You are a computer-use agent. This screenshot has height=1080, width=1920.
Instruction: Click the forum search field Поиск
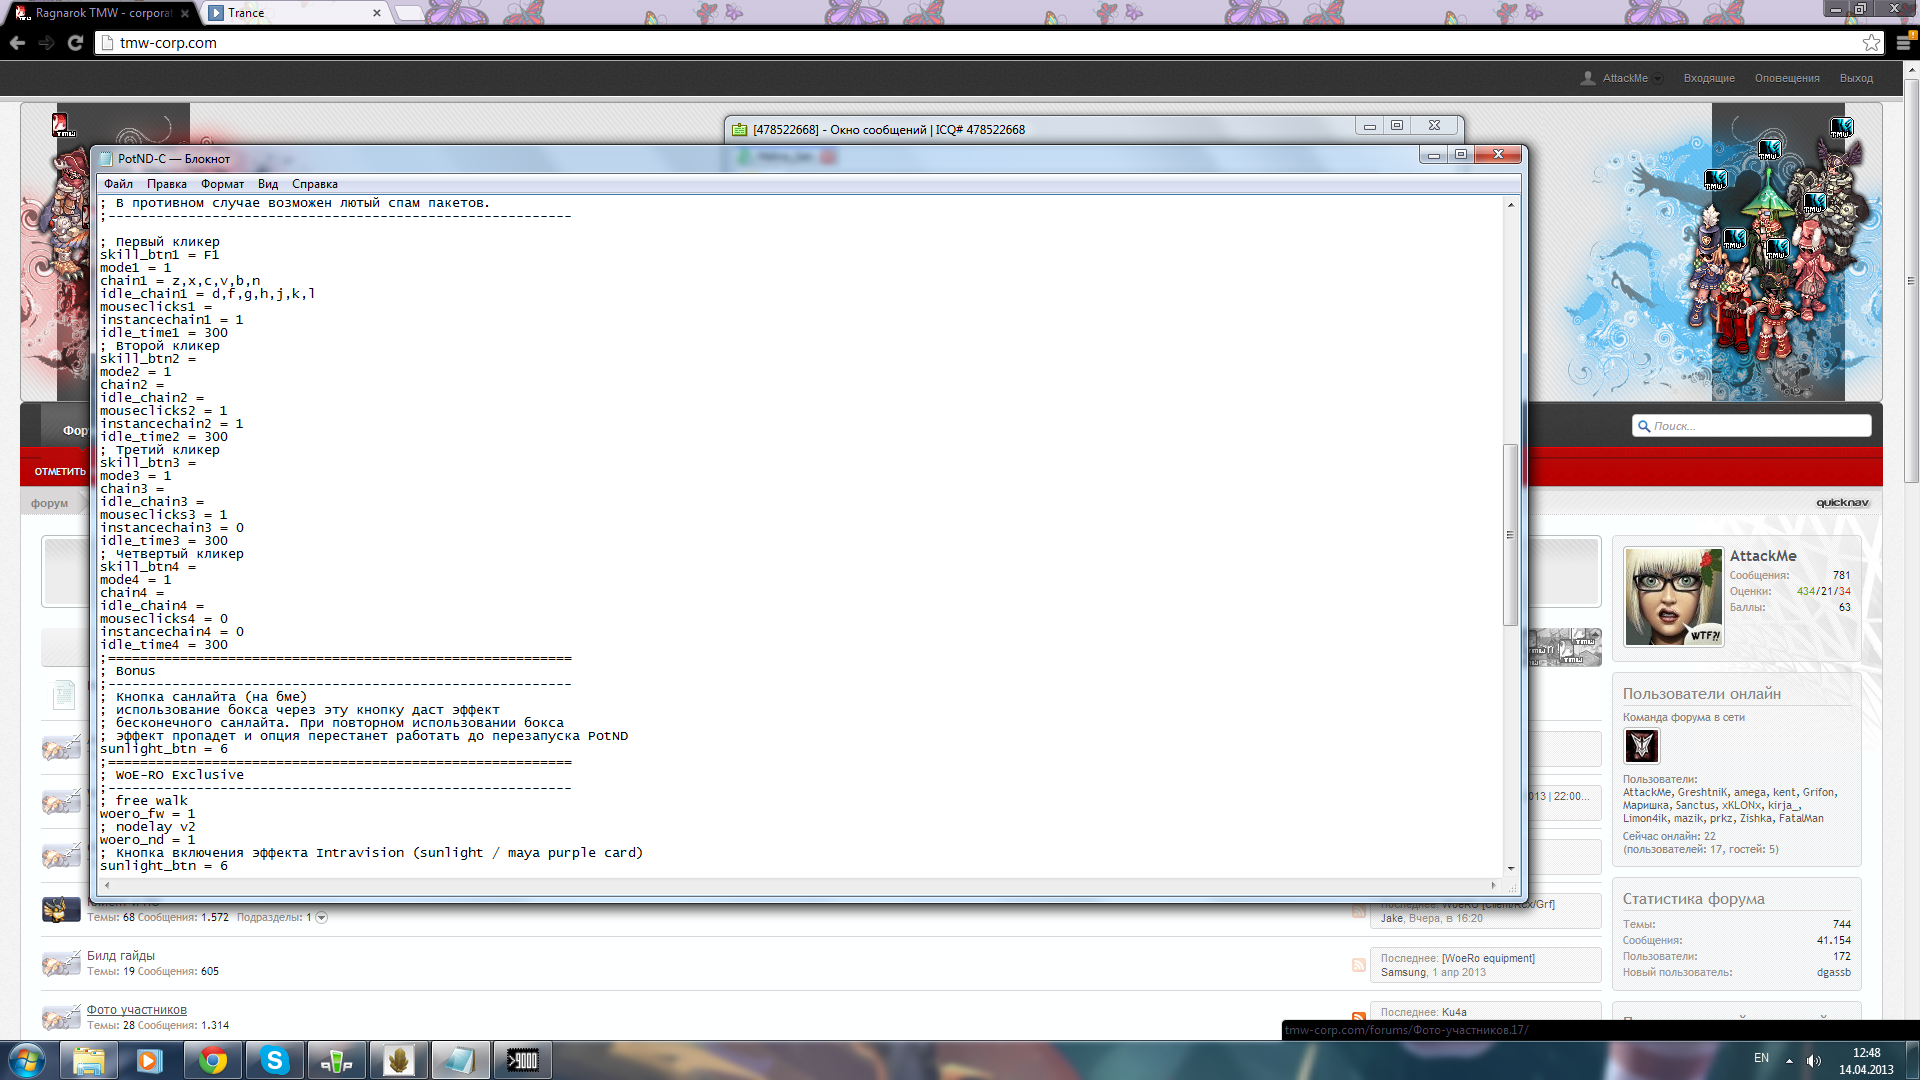[1751, 426]
